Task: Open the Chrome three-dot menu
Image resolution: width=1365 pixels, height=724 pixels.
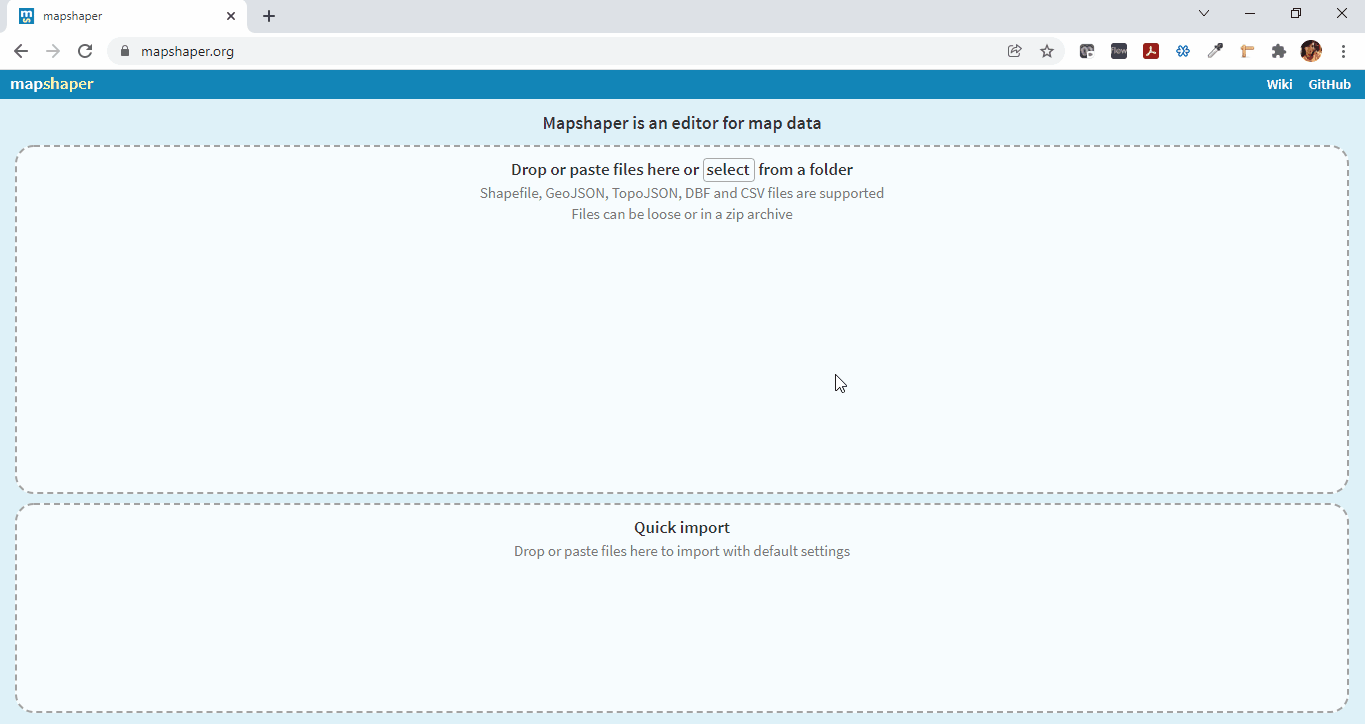Action: click(1343, 51)
